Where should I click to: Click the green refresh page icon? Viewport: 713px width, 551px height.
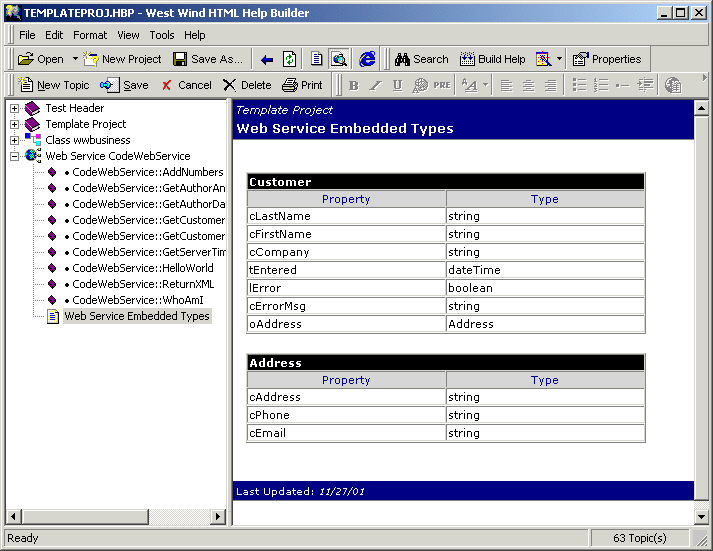click(290, 60)
